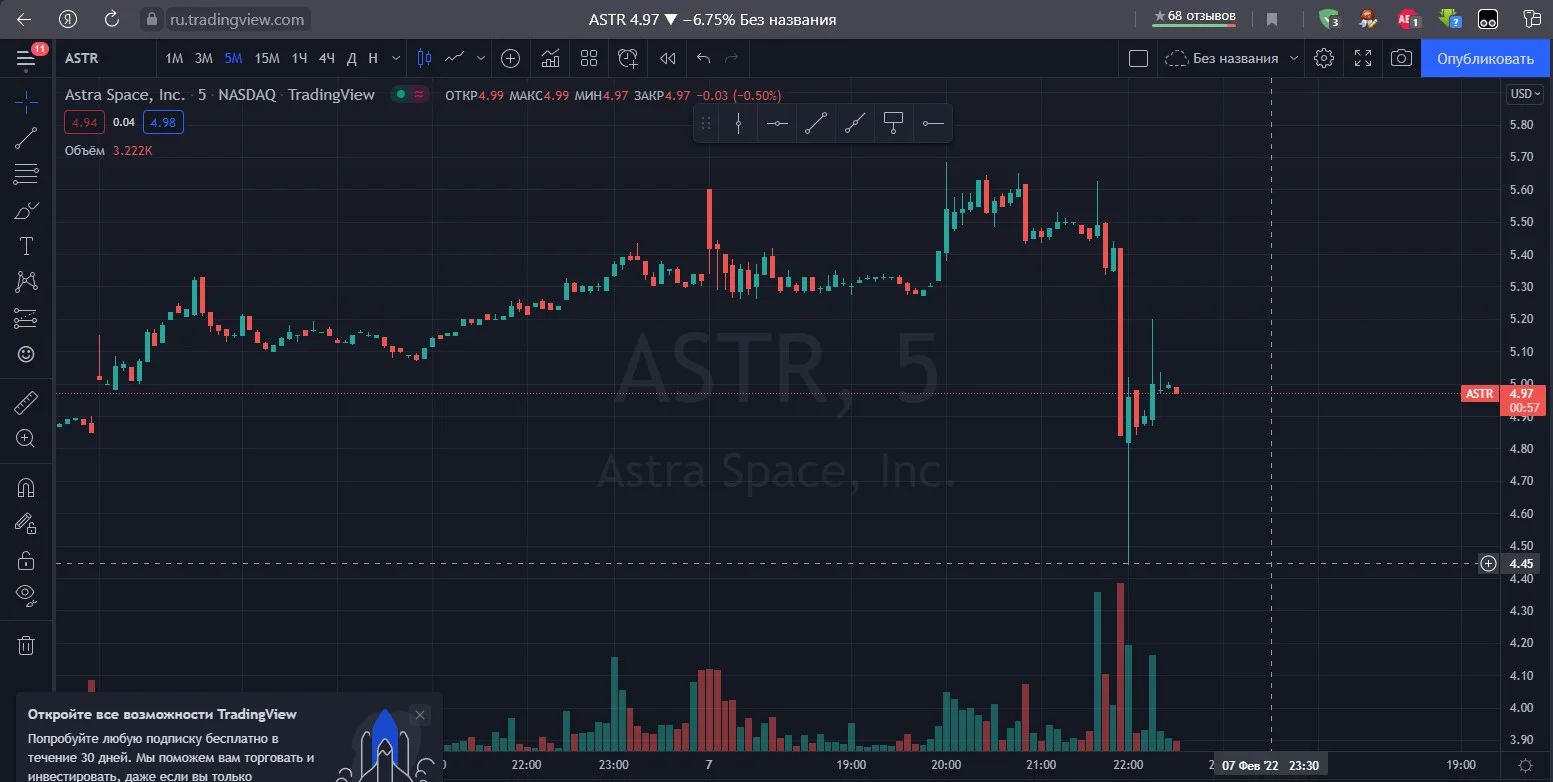1553x782 pixels.
Task: Select the extended line tool in floating toolbar
Action: 855,123
